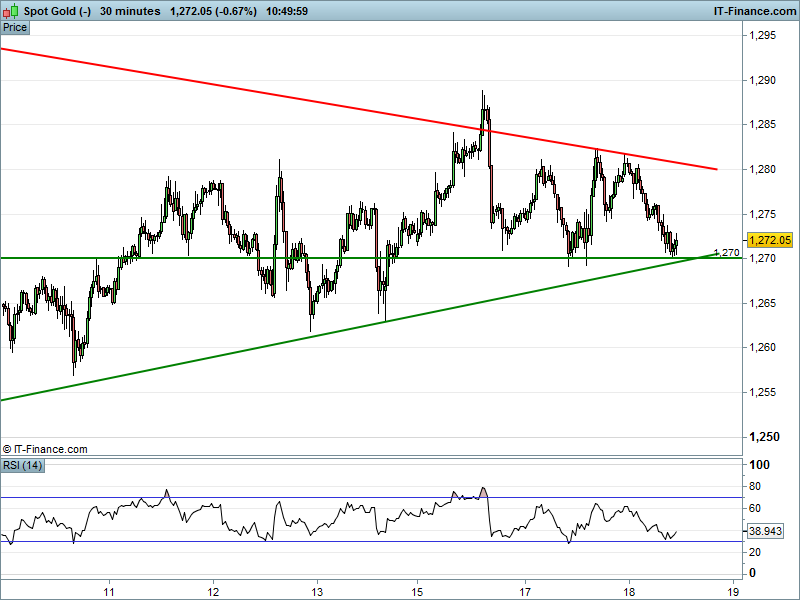
Task: Click the 1,295 price axis label
Action: 762,35
